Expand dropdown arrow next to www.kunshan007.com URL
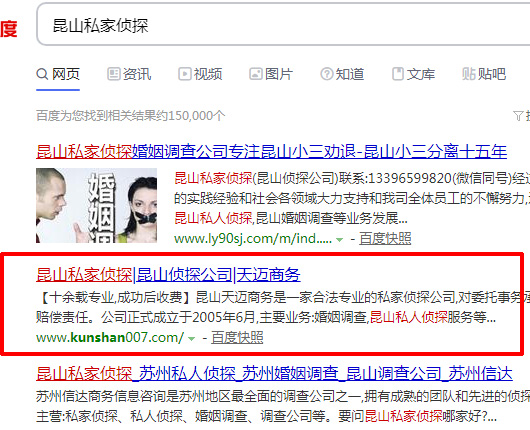The height and width of the screenshot is (430, 530). tap(192, 338)
